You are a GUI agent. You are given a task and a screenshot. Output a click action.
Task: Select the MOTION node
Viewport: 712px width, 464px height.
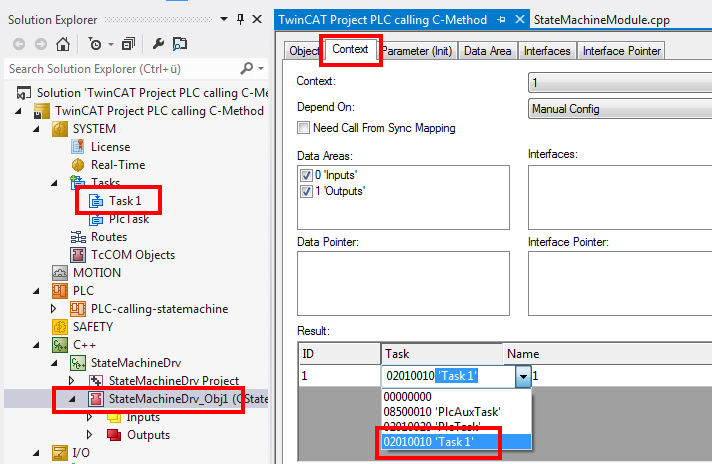97,273
